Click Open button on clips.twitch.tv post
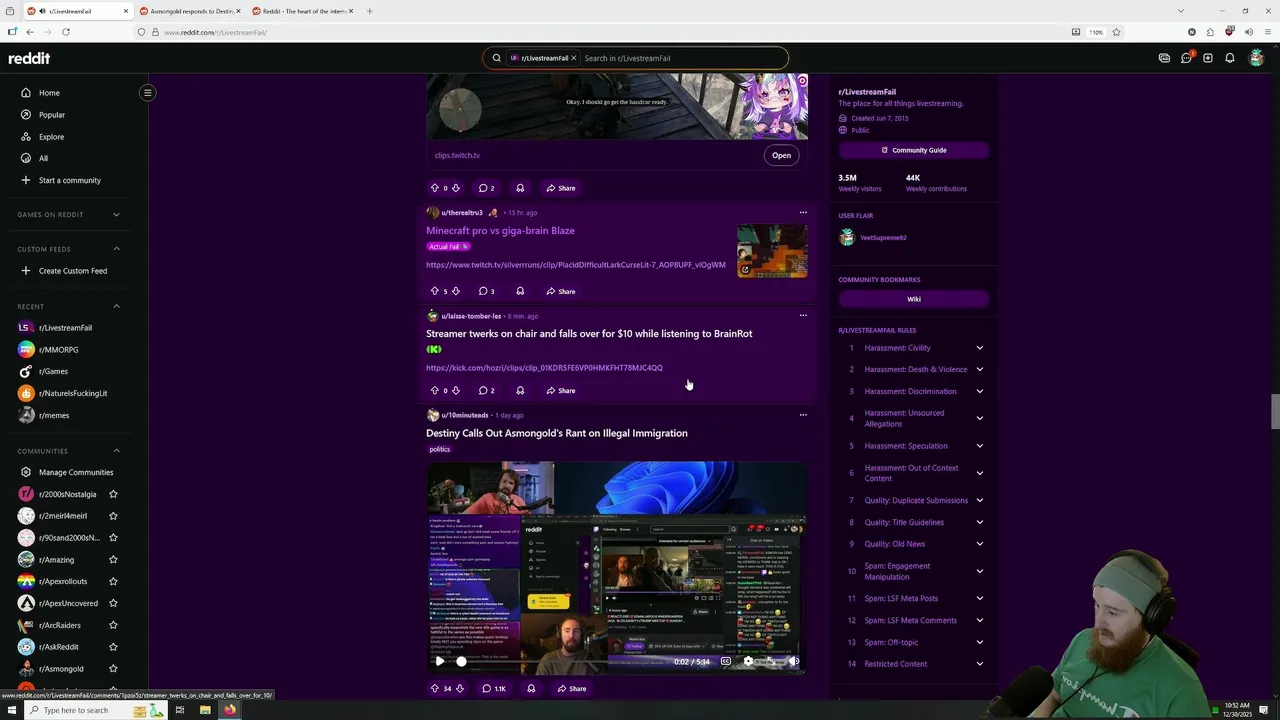Screen dimensions: 1280x720 [x=781, y=155]
